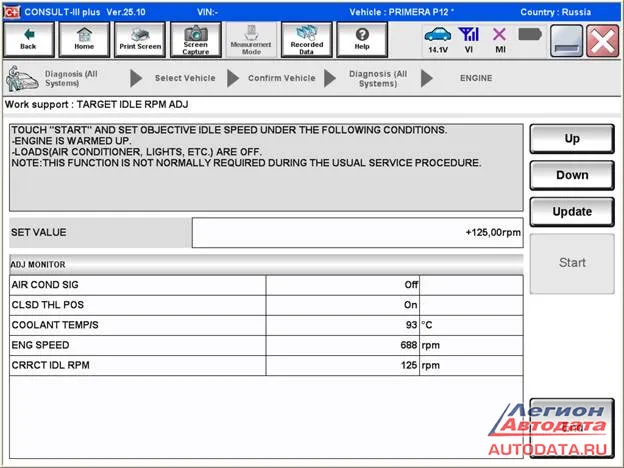Close the application with red X
This screenshot has width=624, height=468.
(x=603, y=41)
